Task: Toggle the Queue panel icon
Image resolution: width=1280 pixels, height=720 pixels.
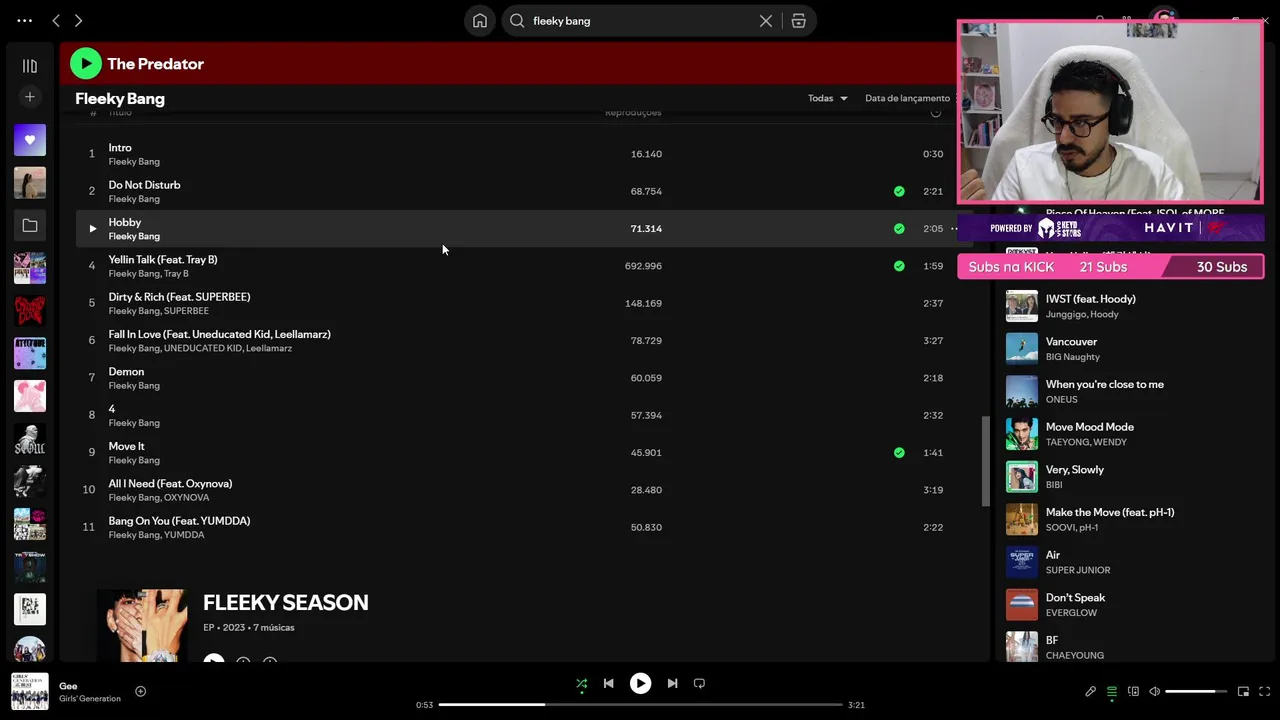Action: point(1111,691)
